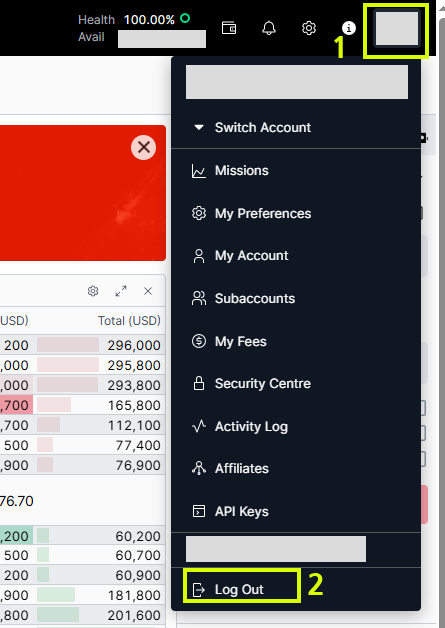Open the wallet icon in top bar
Screen dimensions: 445x628
pos(229,28)
